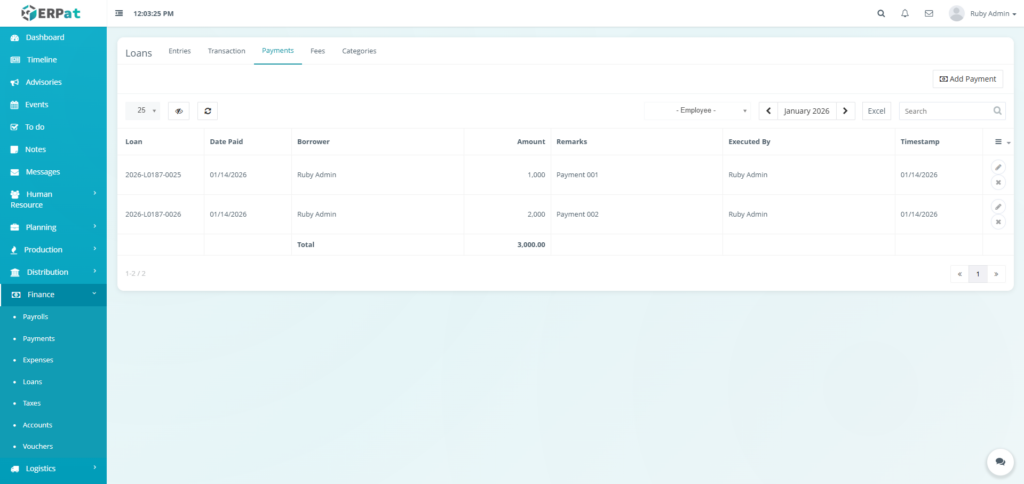Open the notifications bell

point(904,13)
